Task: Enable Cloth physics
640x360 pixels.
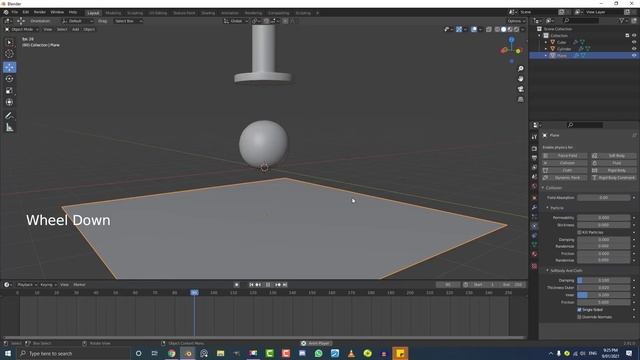Action: (565, 170)
